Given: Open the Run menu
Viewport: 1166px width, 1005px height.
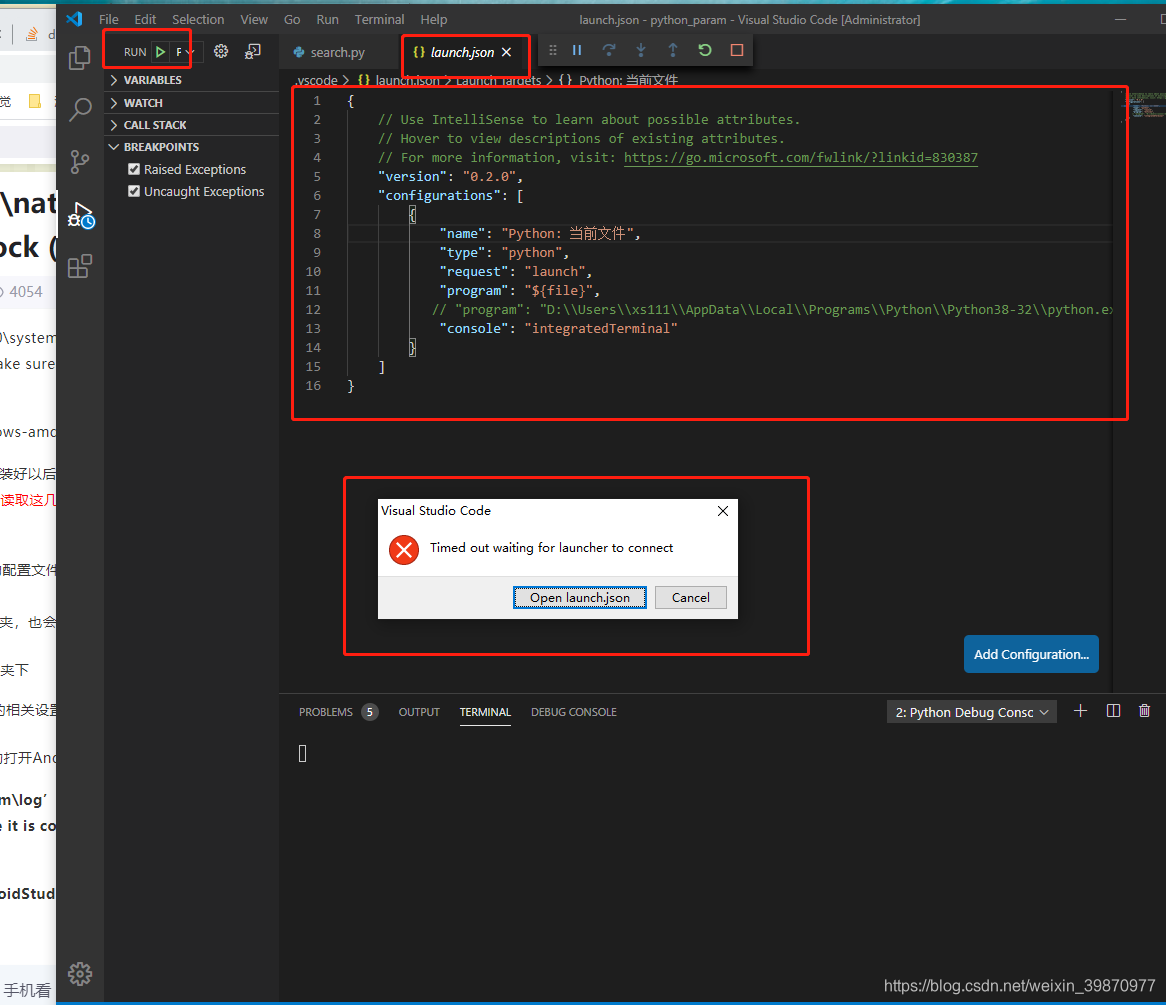Looking at the screenshot, I should pos(327,19).
